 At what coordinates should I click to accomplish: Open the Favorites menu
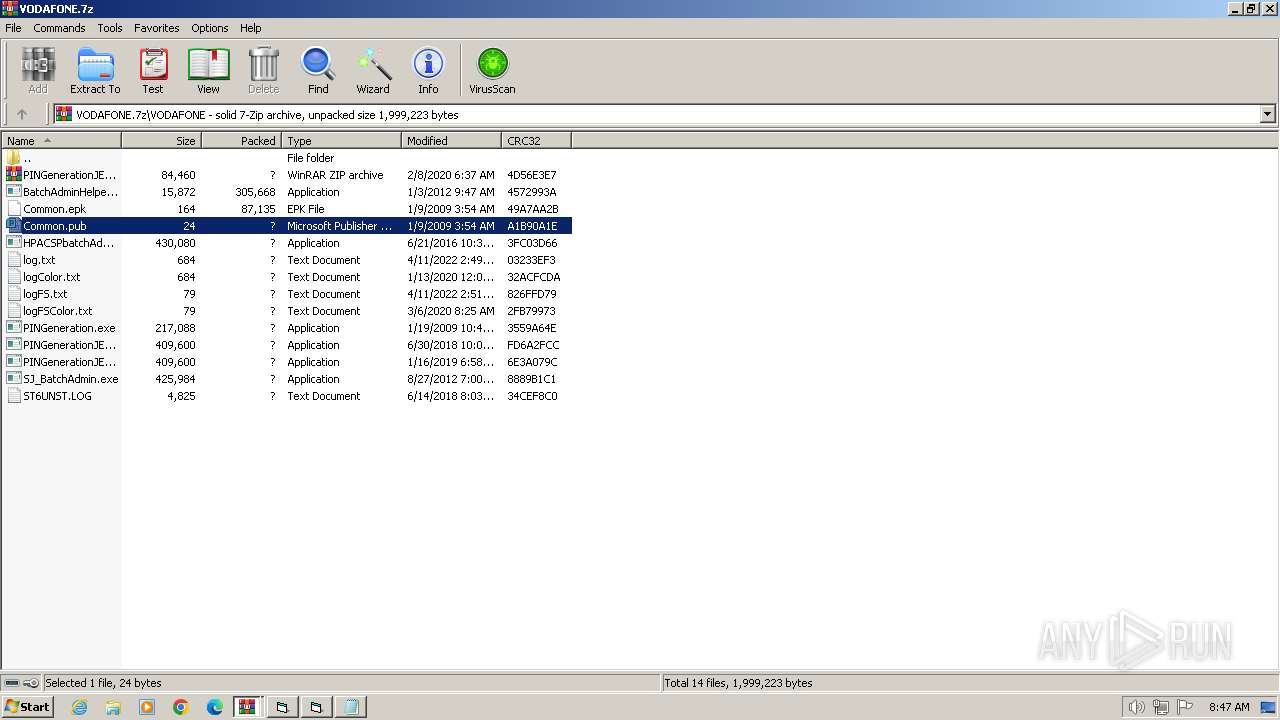coord(157,28)
